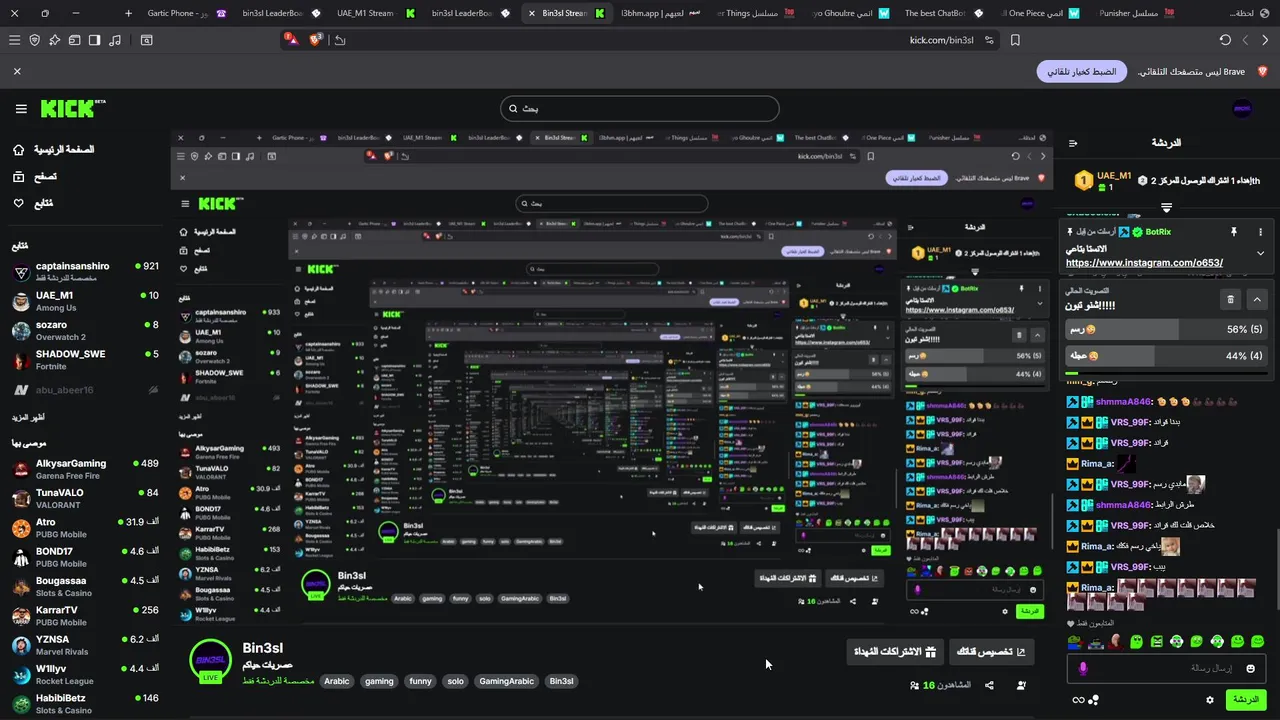The width and height of the screenshot is (1280, 720).
Task: Expand the BotRix pinned message chevron
Action: coord(1260,253)
